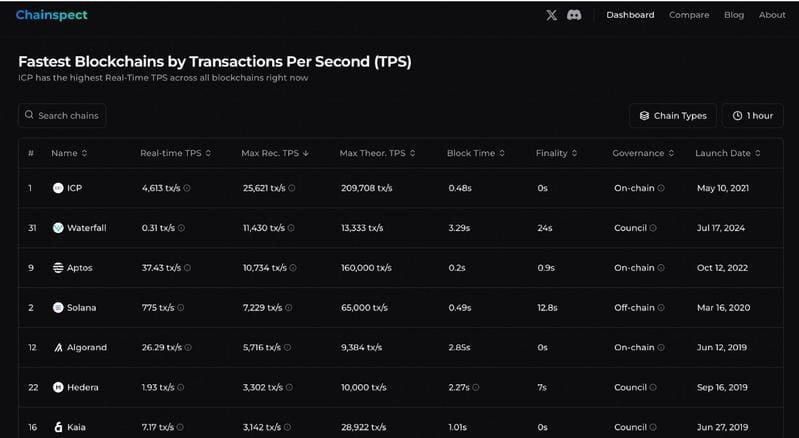Click the Hedera chain logo icon
The width and height of the screenshot is (799, 438).
point(58,388)
